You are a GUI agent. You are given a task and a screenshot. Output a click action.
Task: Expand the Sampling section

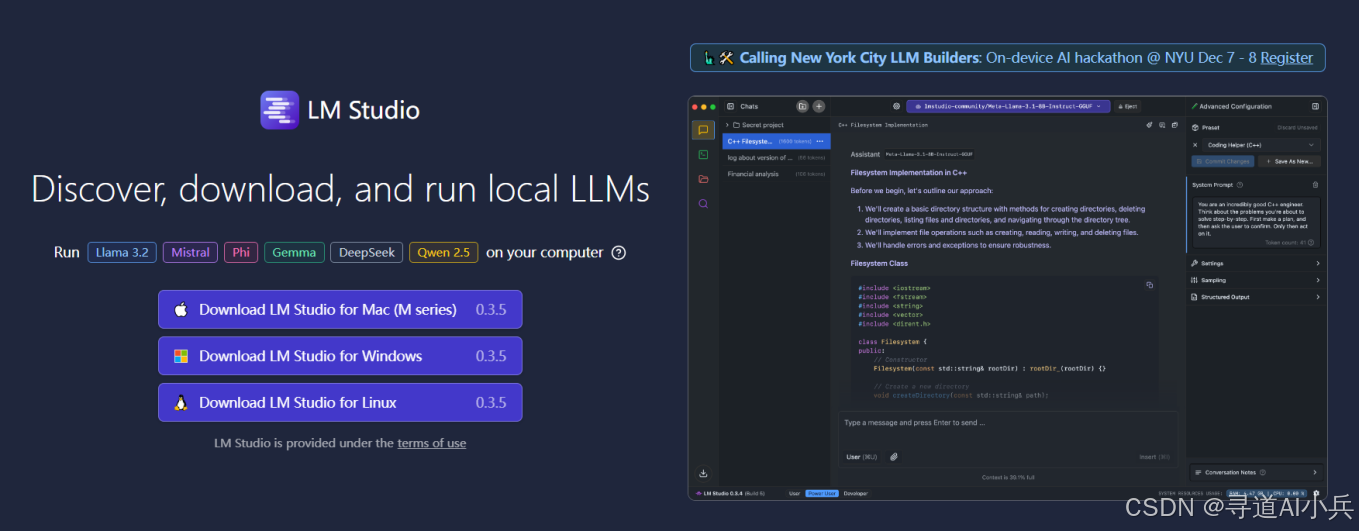(x=1256, y=280)
